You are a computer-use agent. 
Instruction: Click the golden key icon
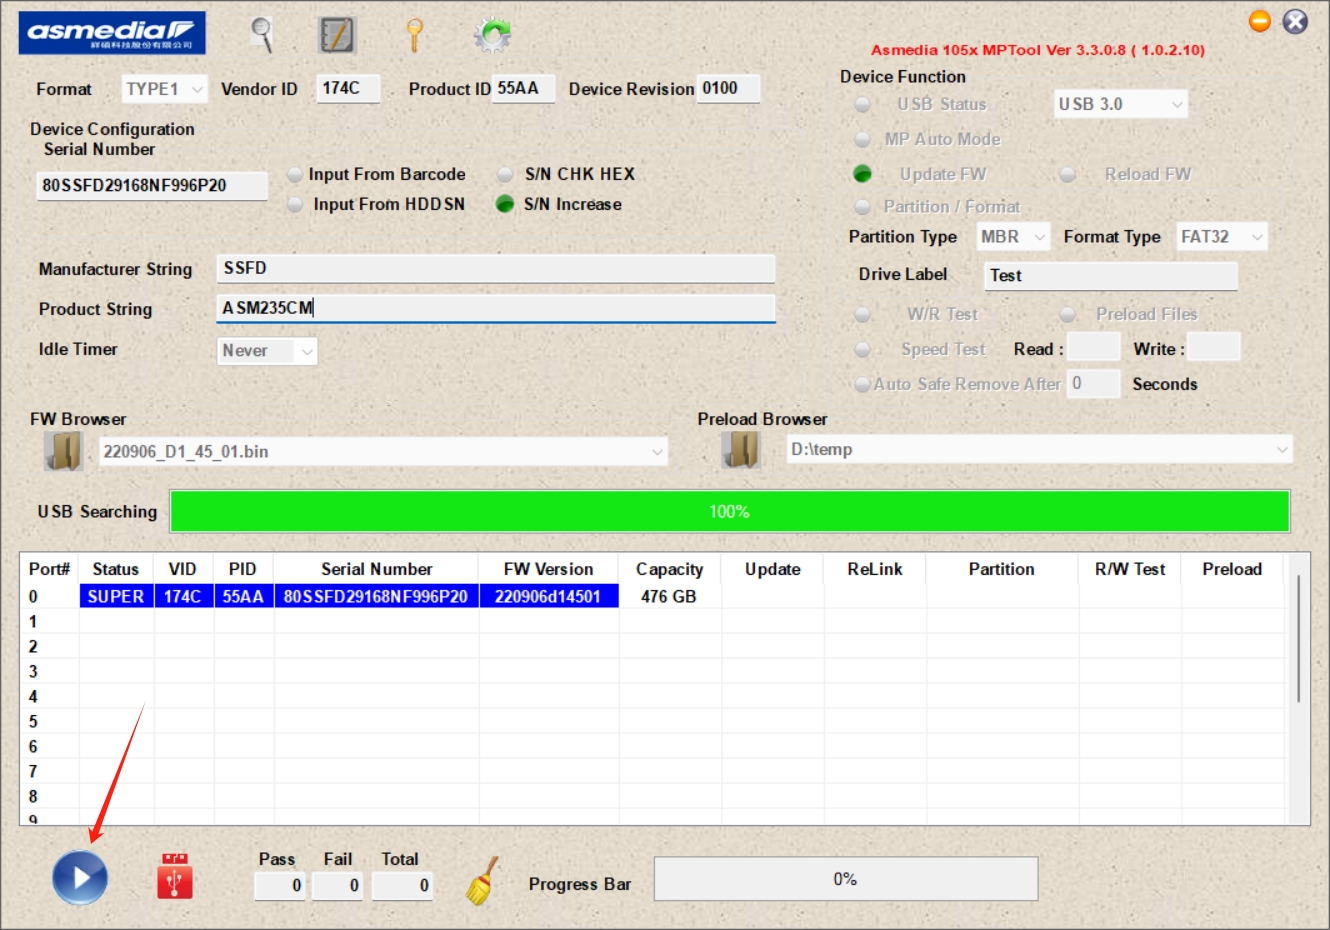(414, 35)
